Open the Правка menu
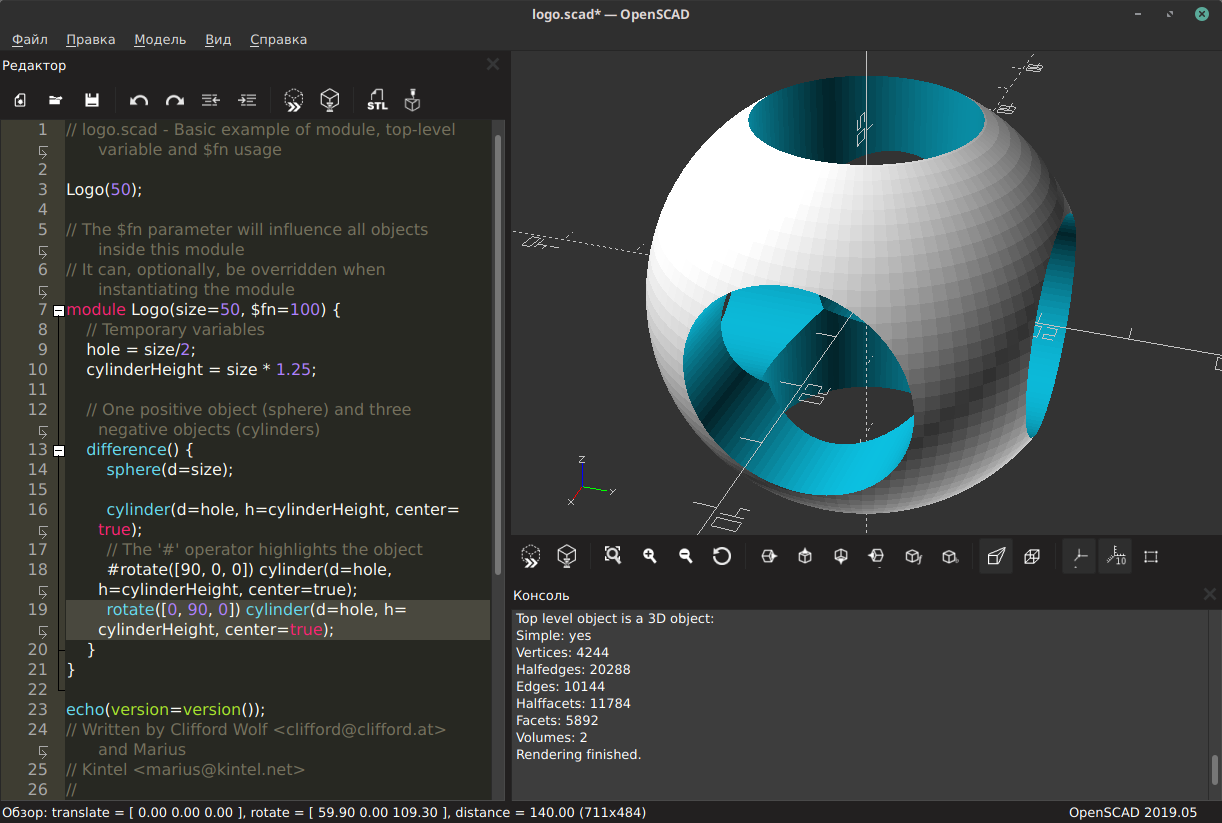This screenshot has width=1222, height=823. 90,40
